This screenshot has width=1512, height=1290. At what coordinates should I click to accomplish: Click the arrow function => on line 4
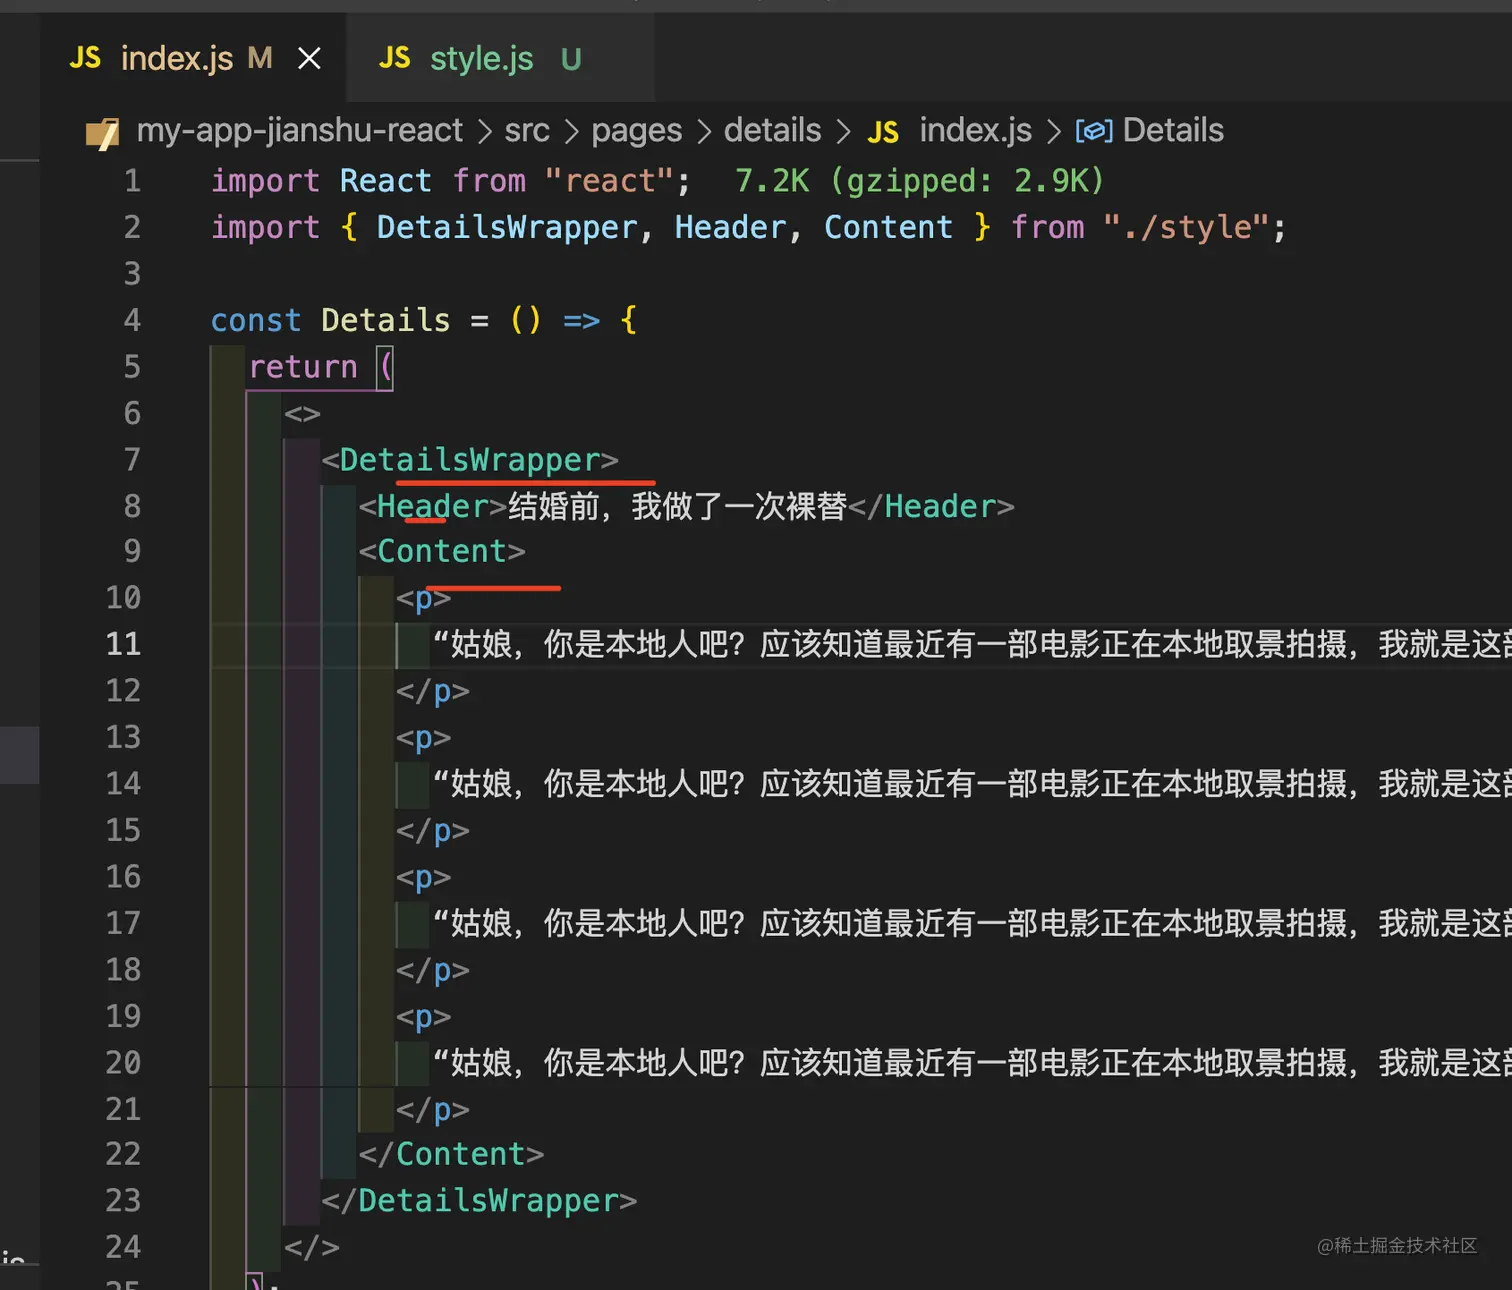pyautogui.click(x=581, y=321)
